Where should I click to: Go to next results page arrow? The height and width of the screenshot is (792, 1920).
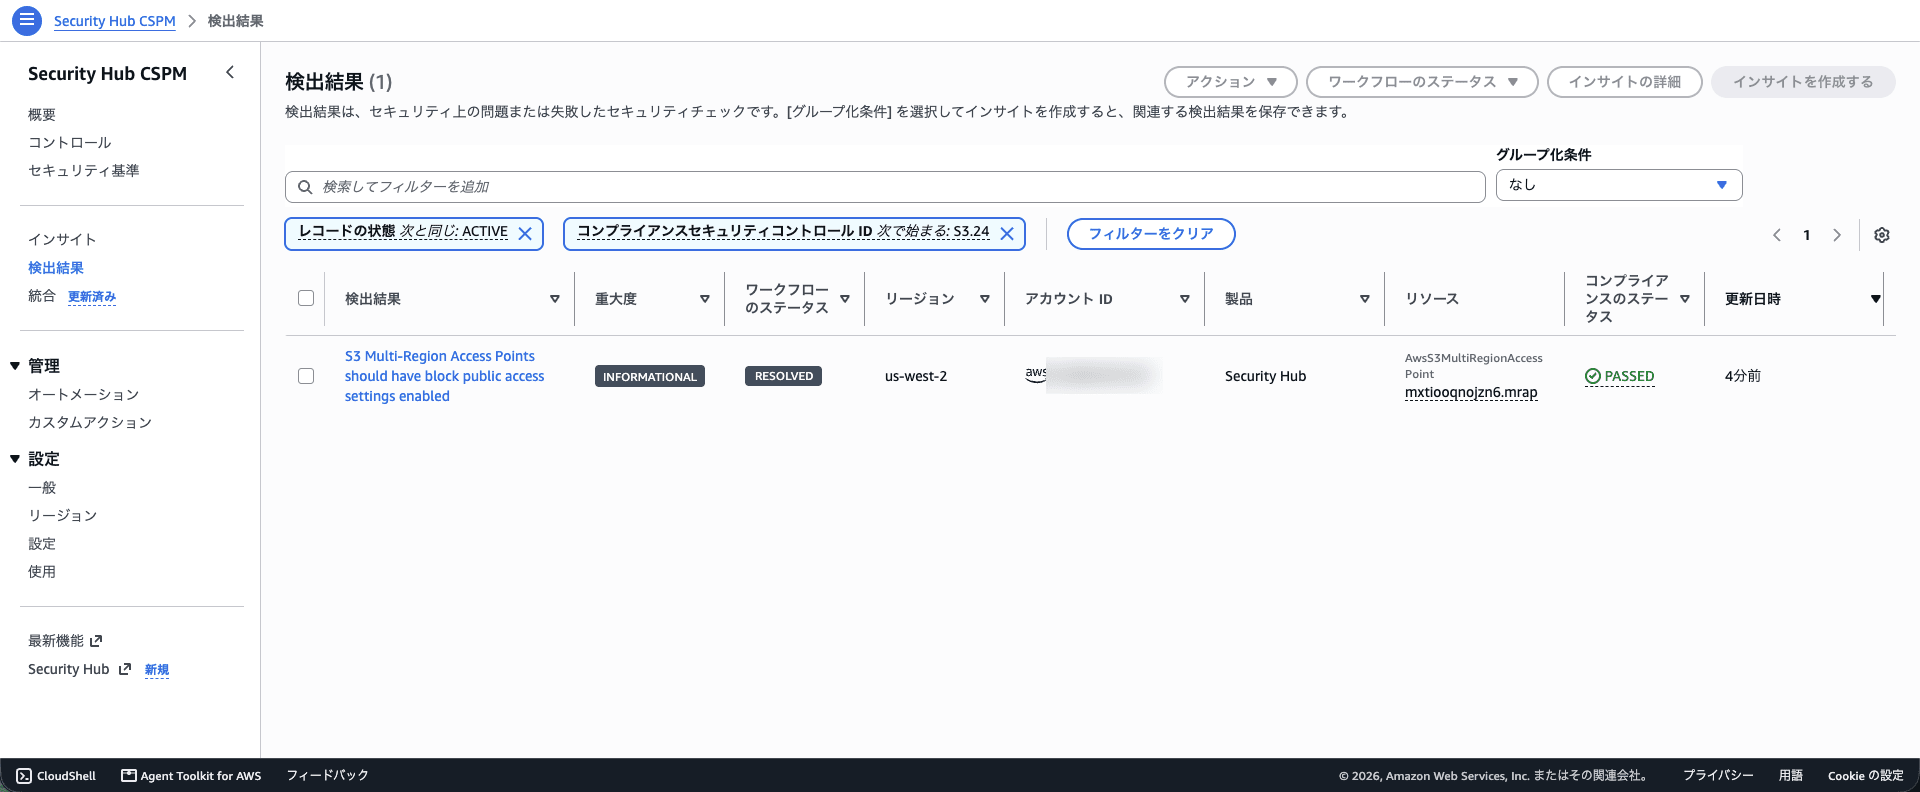click(x=1837, y=235)
